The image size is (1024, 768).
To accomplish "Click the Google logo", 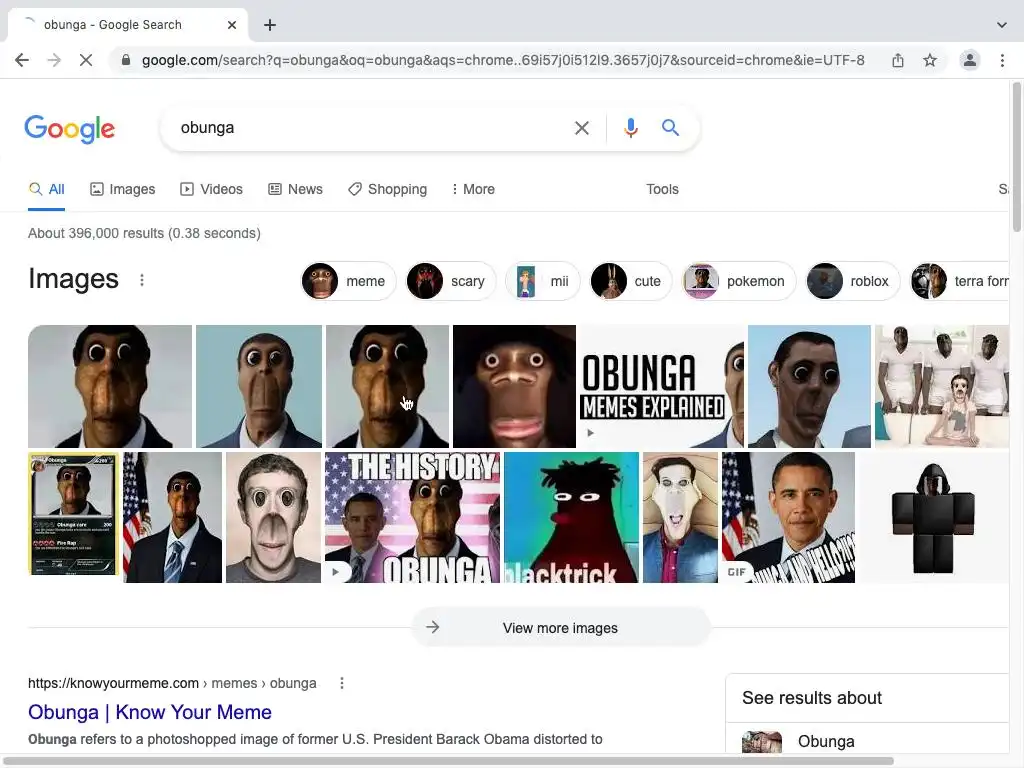I will pyautogui.click(x=70, y=128).
